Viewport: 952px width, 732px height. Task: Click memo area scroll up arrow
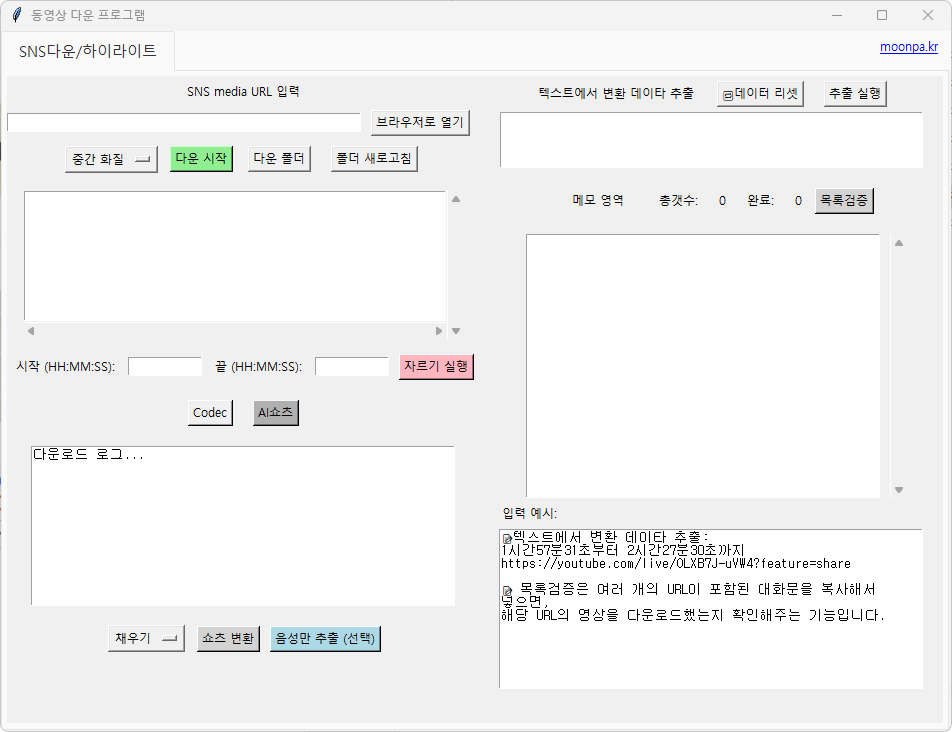pos(899,243)
